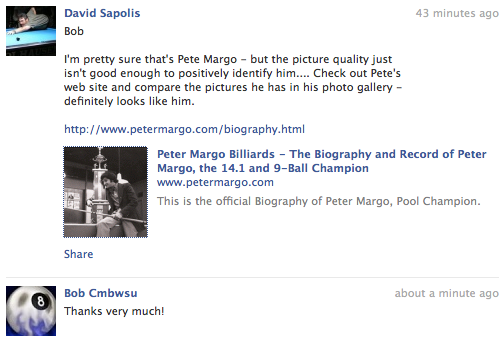Screen dimensions: 504x363
Task: Click the divider line between the comments
Action: [x=252, y=277]
